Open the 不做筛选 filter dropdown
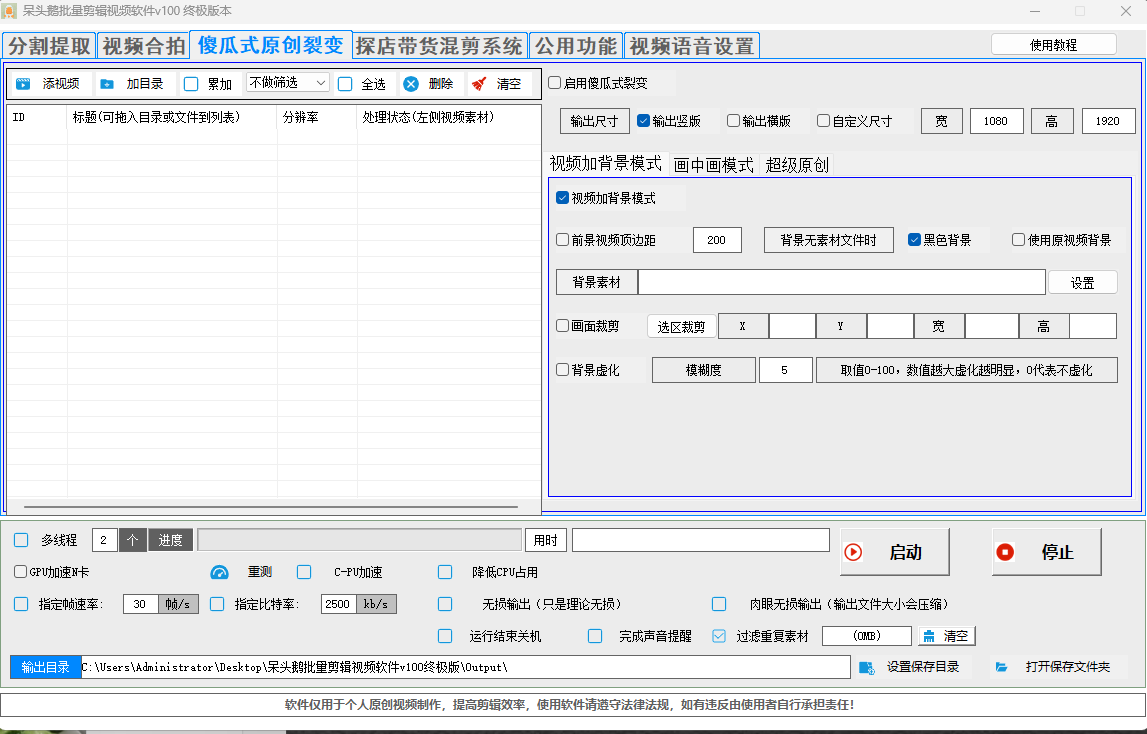 pos(288,83)
